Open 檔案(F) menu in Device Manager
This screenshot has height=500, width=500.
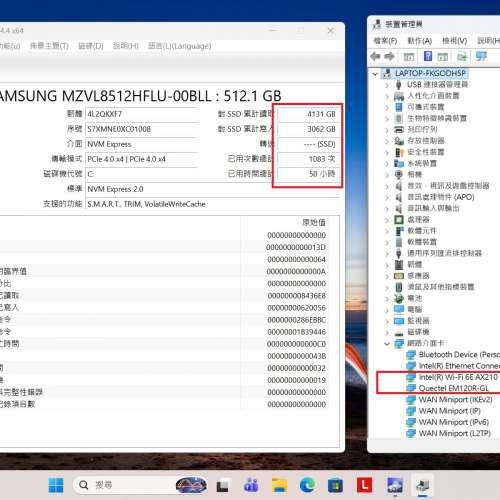385,41
